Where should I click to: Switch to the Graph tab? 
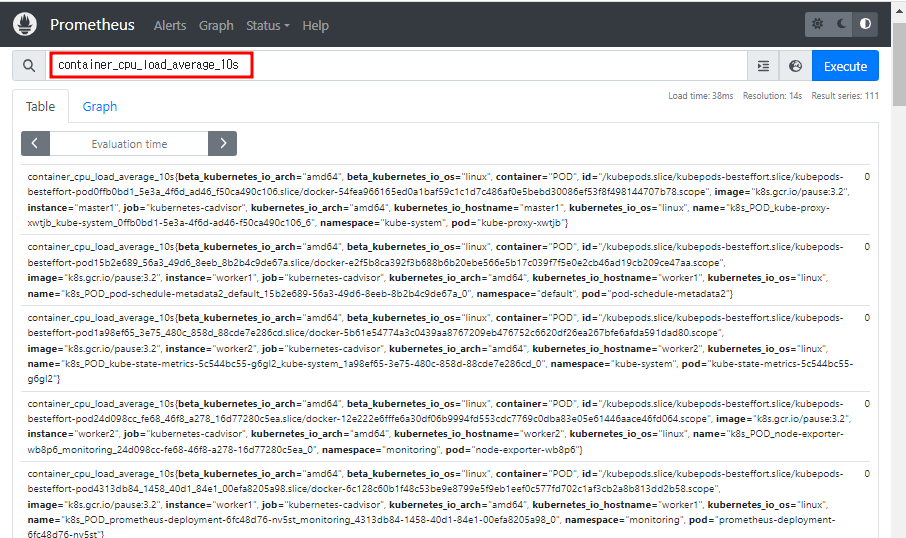pos(99,106)
